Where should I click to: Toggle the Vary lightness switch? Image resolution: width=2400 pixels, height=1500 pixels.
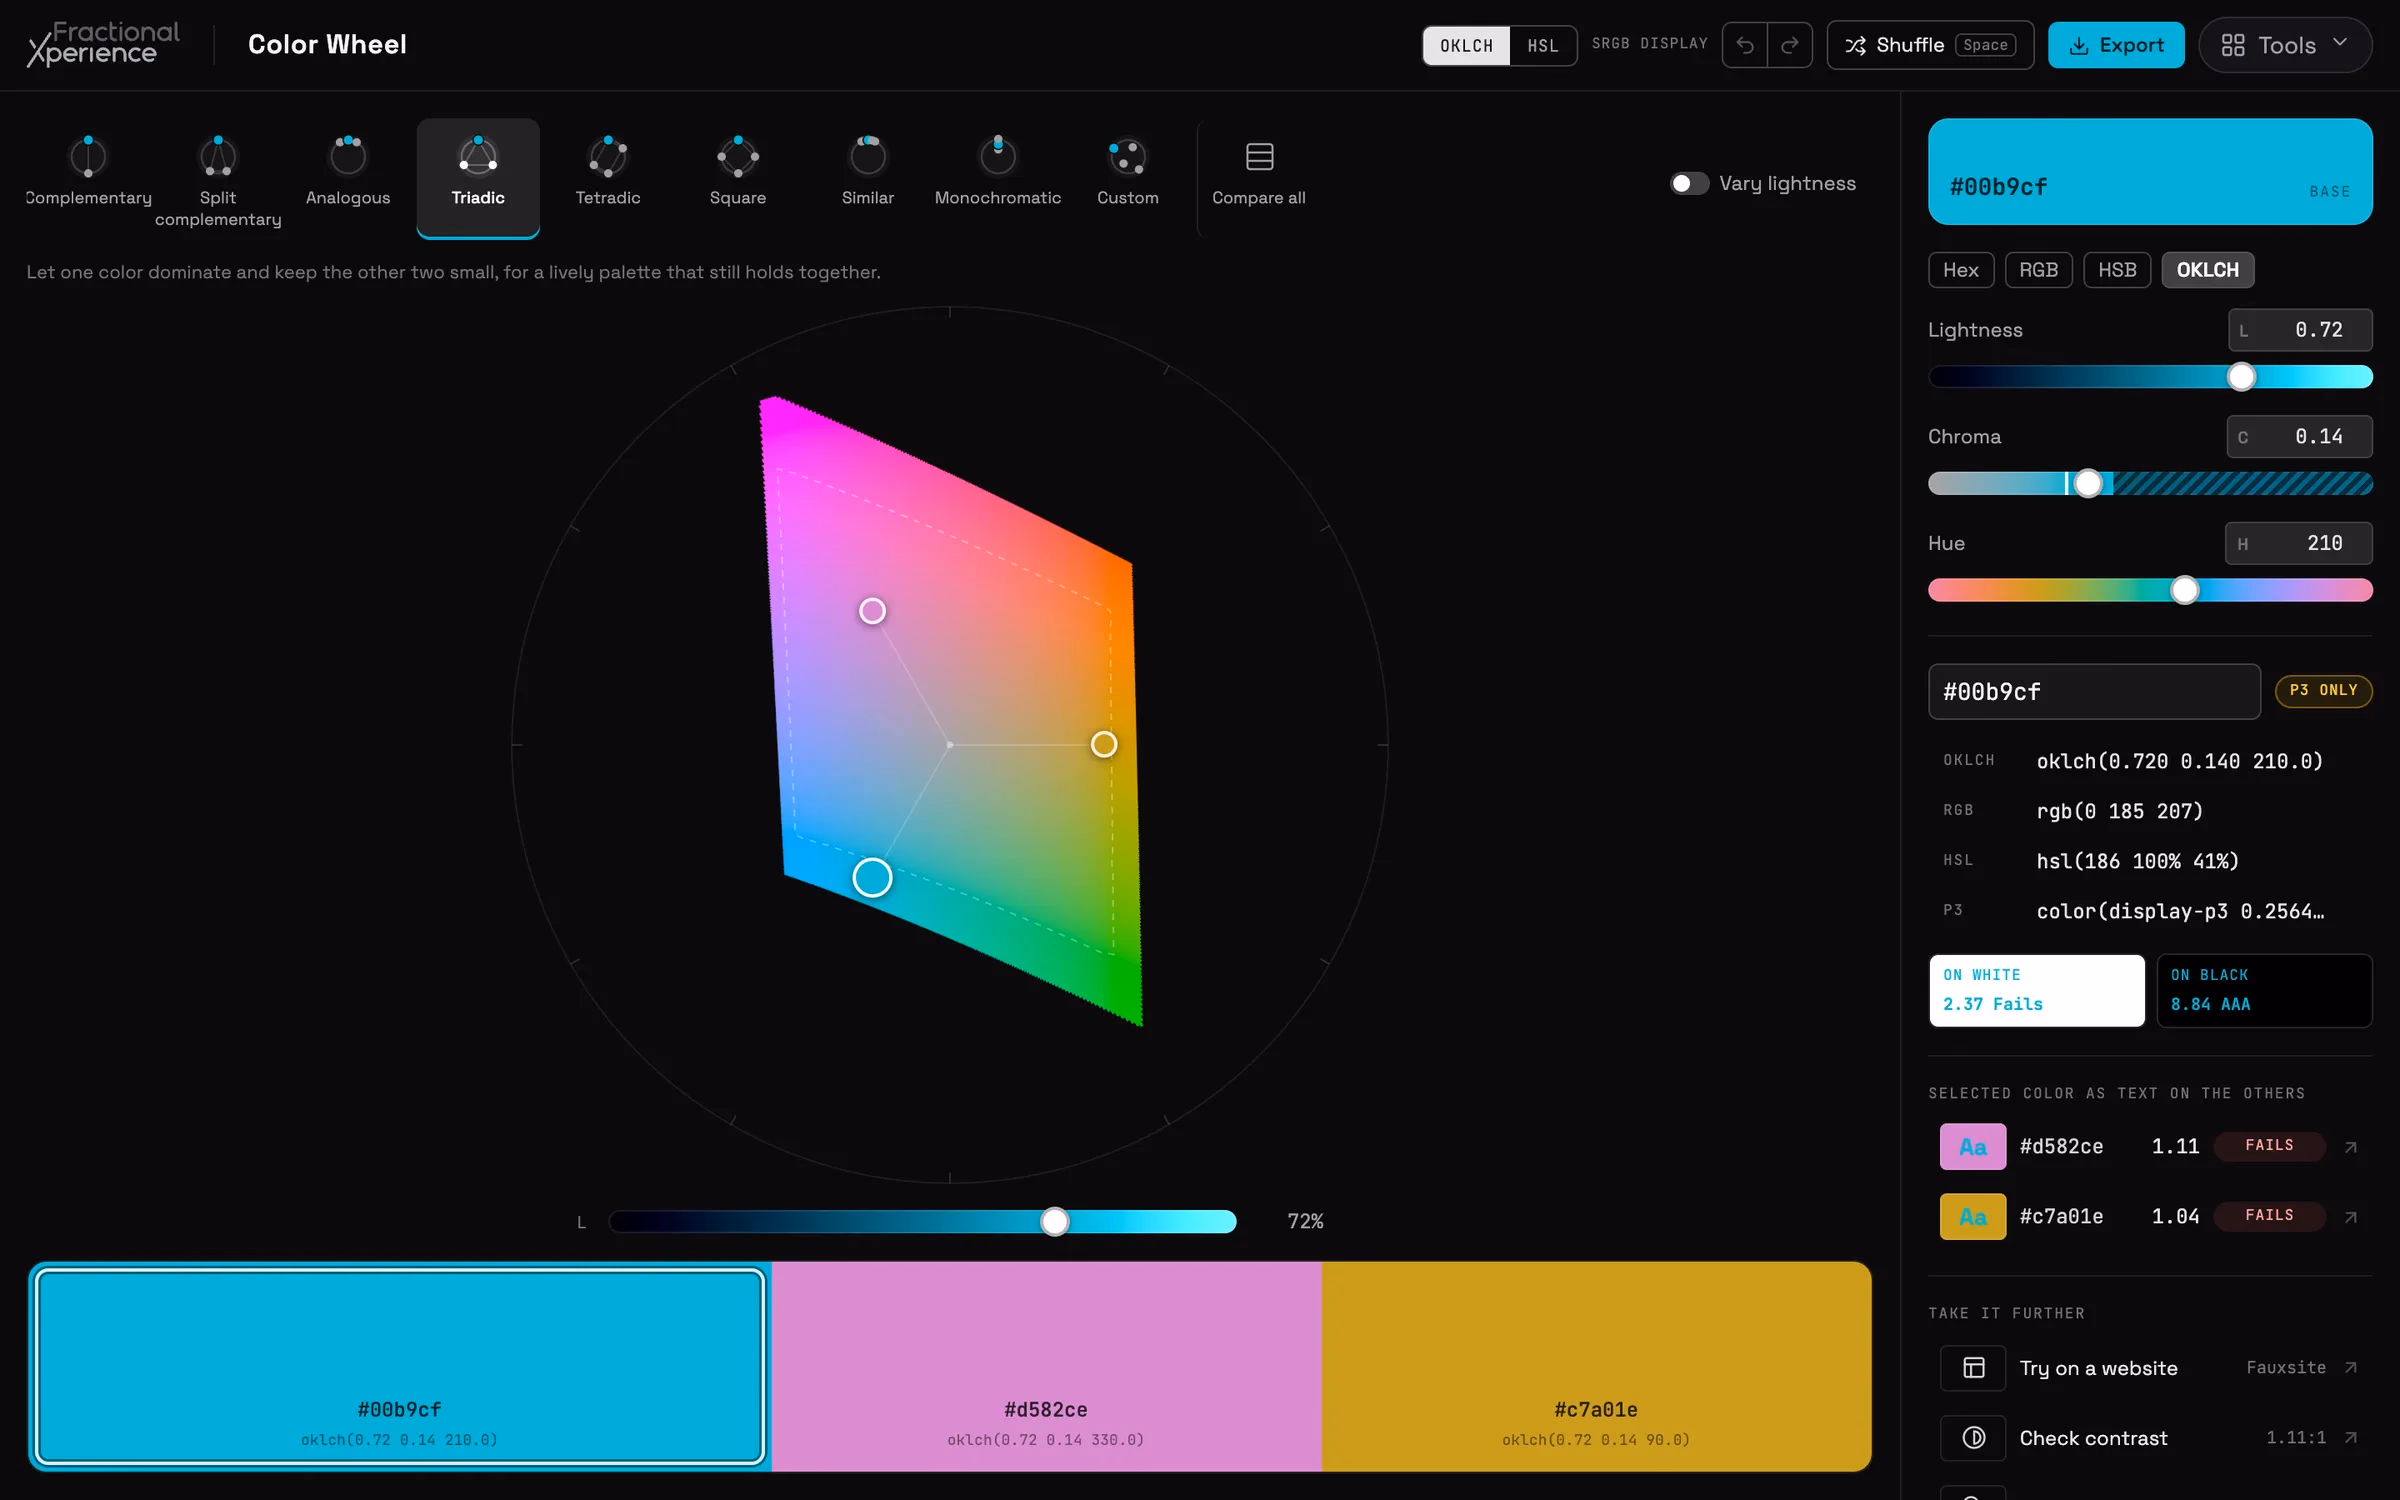point(1689,183)
